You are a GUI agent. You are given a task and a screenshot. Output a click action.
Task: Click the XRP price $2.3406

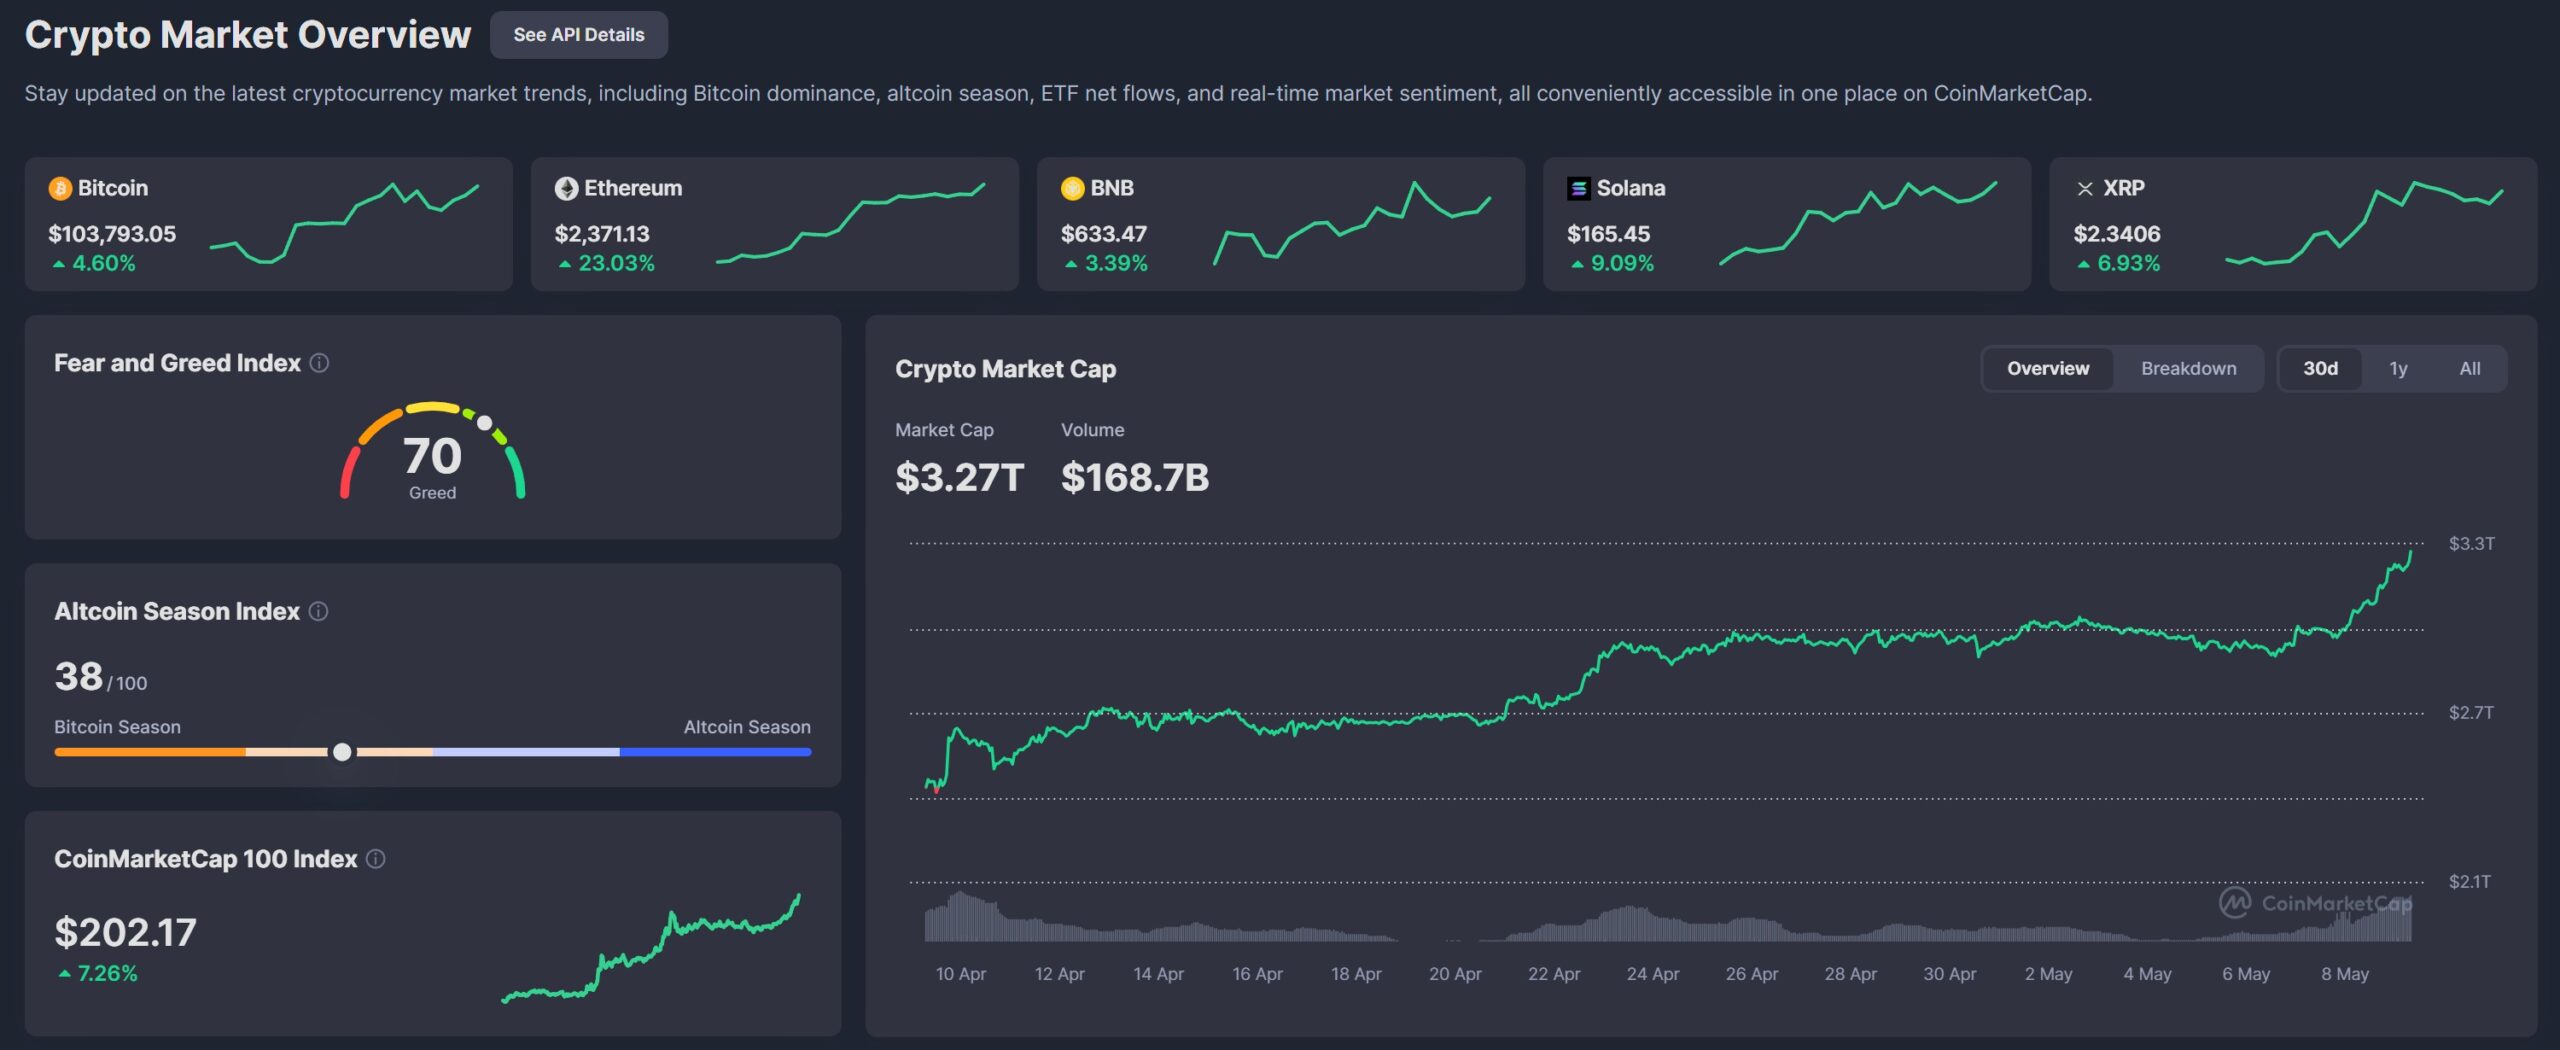2117,234
